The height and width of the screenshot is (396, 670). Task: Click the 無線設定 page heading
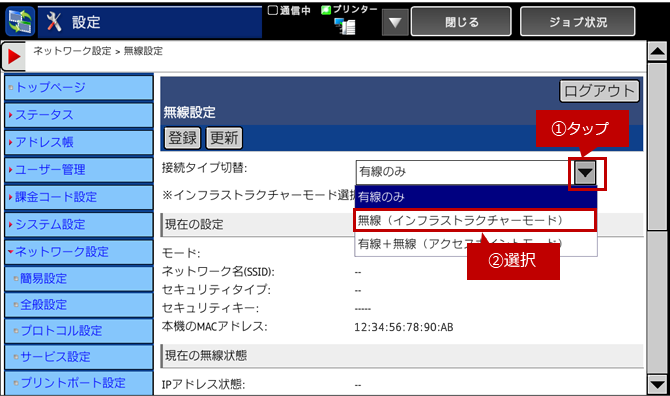point(189,113)
